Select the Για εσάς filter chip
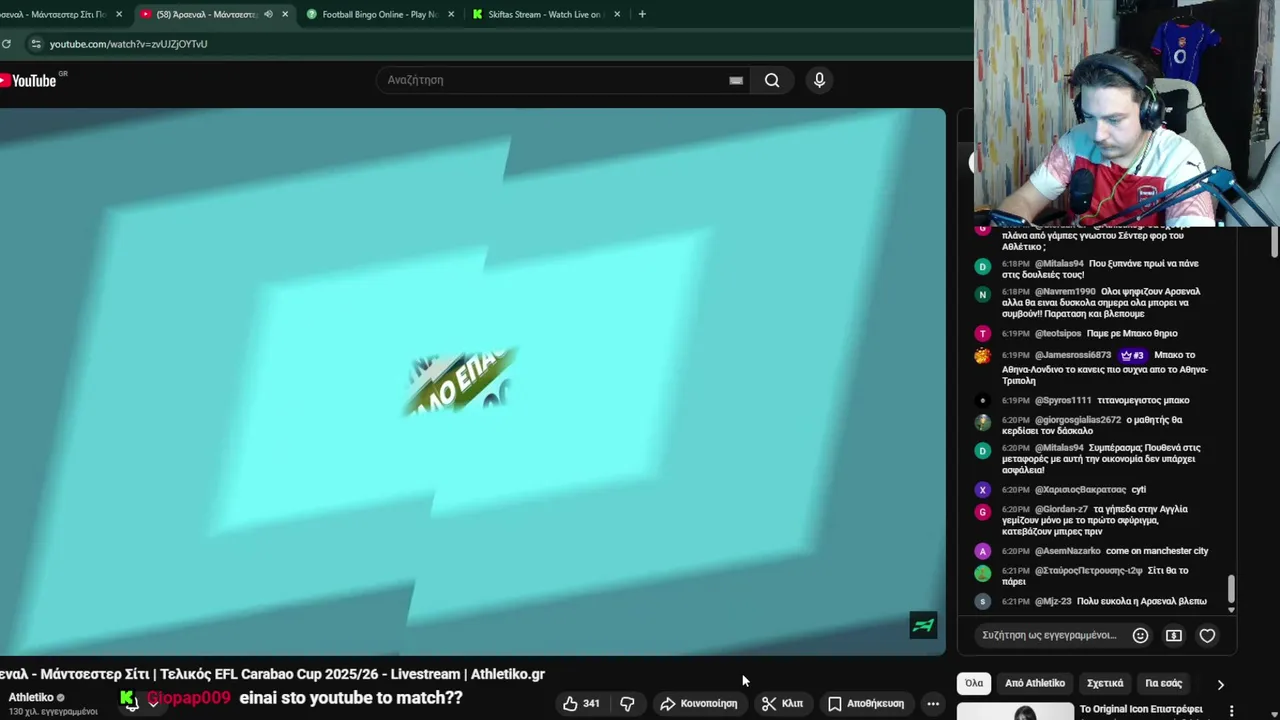Image resolution: width=1280 pixels, height=720 pixels. (1163, 683)
